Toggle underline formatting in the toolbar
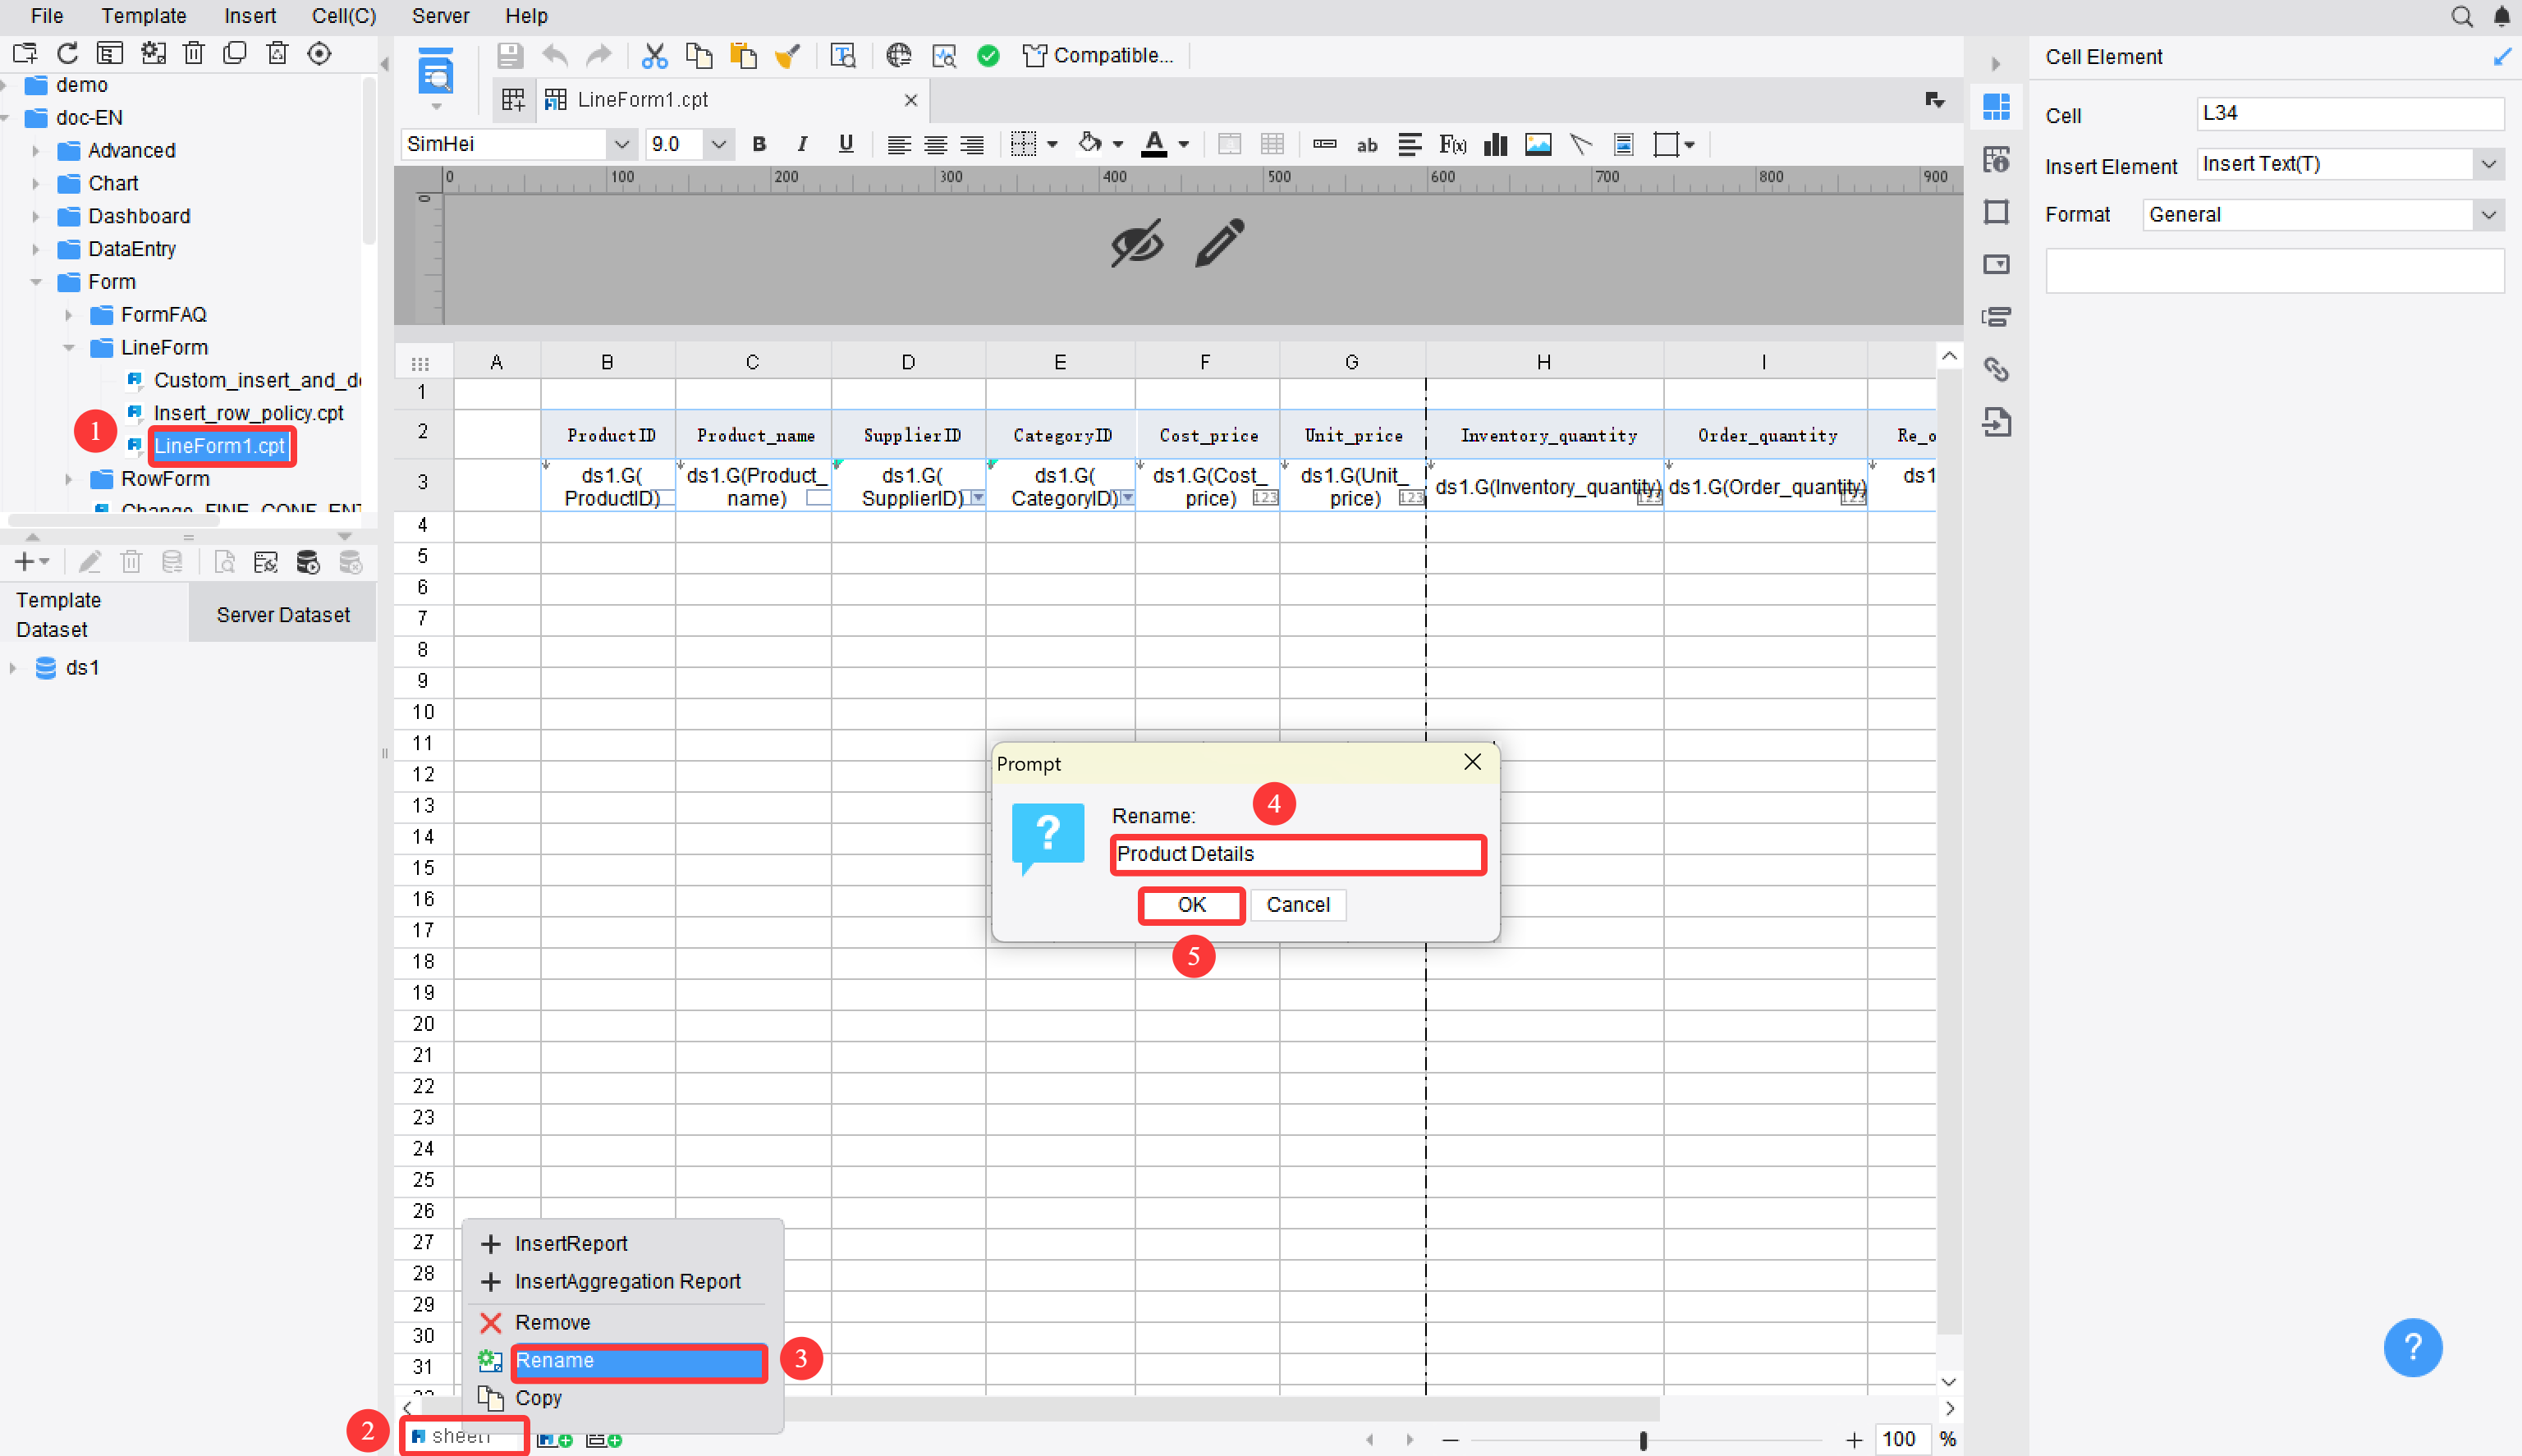2522x1456 pixels. 845,144
